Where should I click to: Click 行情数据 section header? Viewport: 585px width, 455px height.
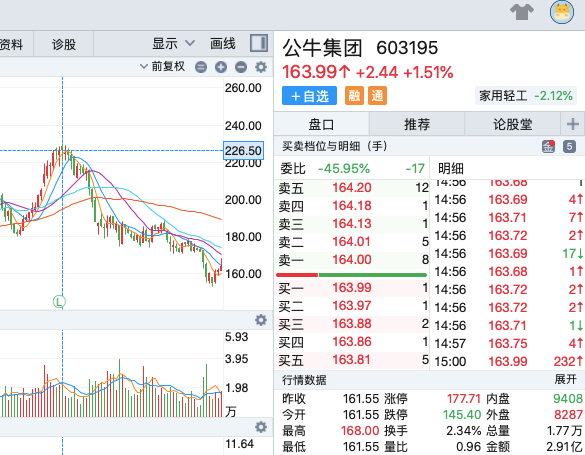tap(304, 380)
